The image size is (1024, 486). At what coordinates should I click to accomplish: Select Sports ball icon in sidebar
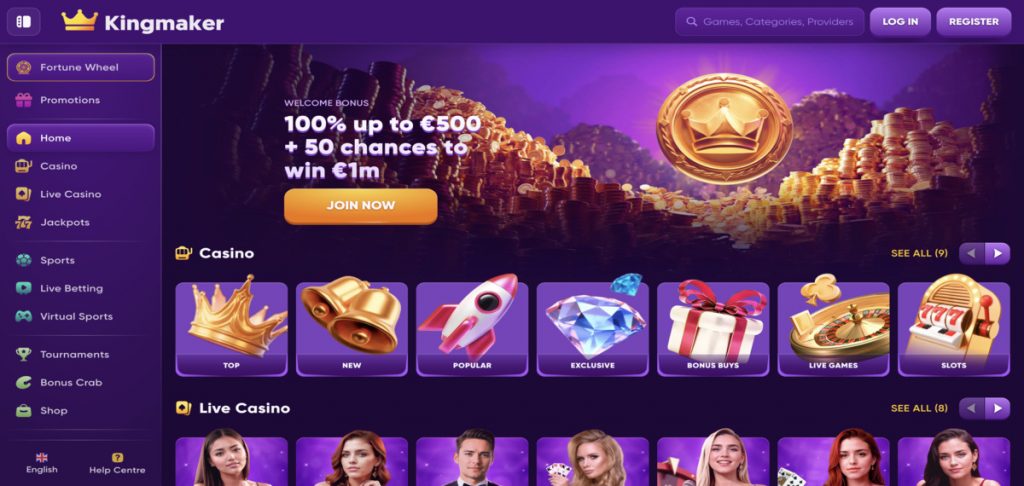click(24, 260)
